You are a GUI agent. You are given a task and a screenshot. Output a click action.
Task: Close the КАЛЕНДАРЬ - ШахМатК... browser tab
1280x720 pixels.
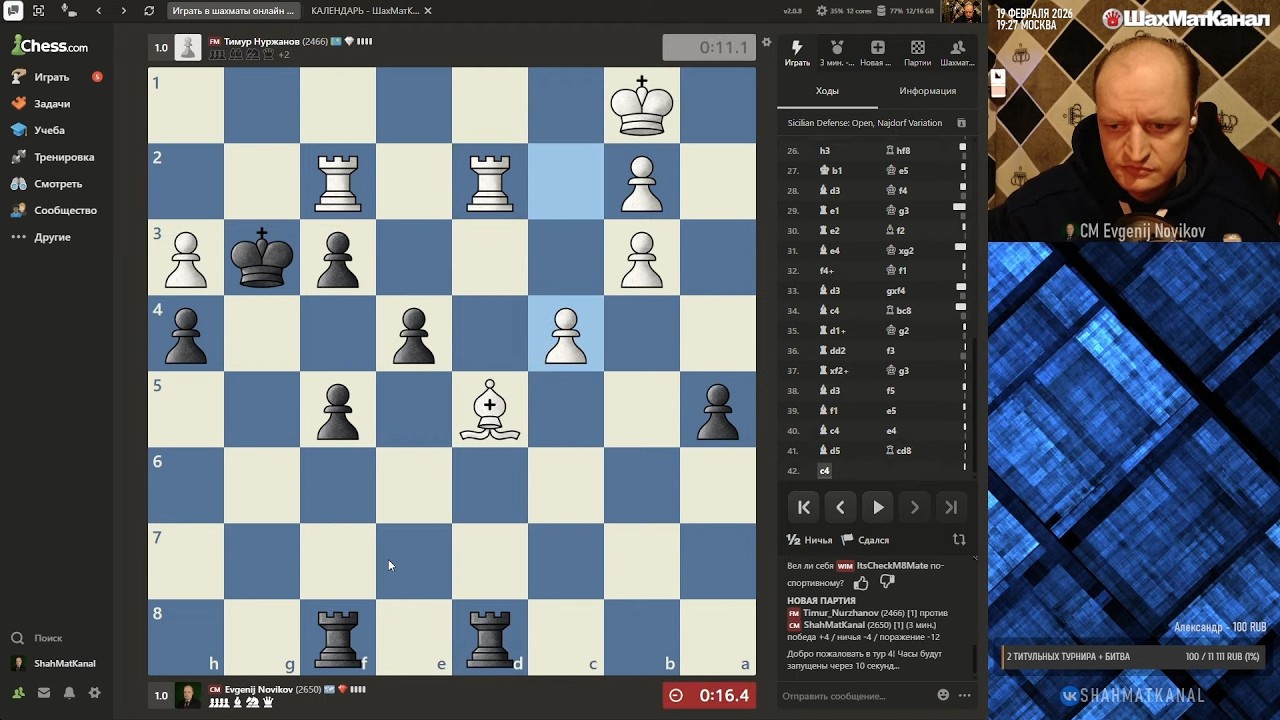[x=428, y=11]
